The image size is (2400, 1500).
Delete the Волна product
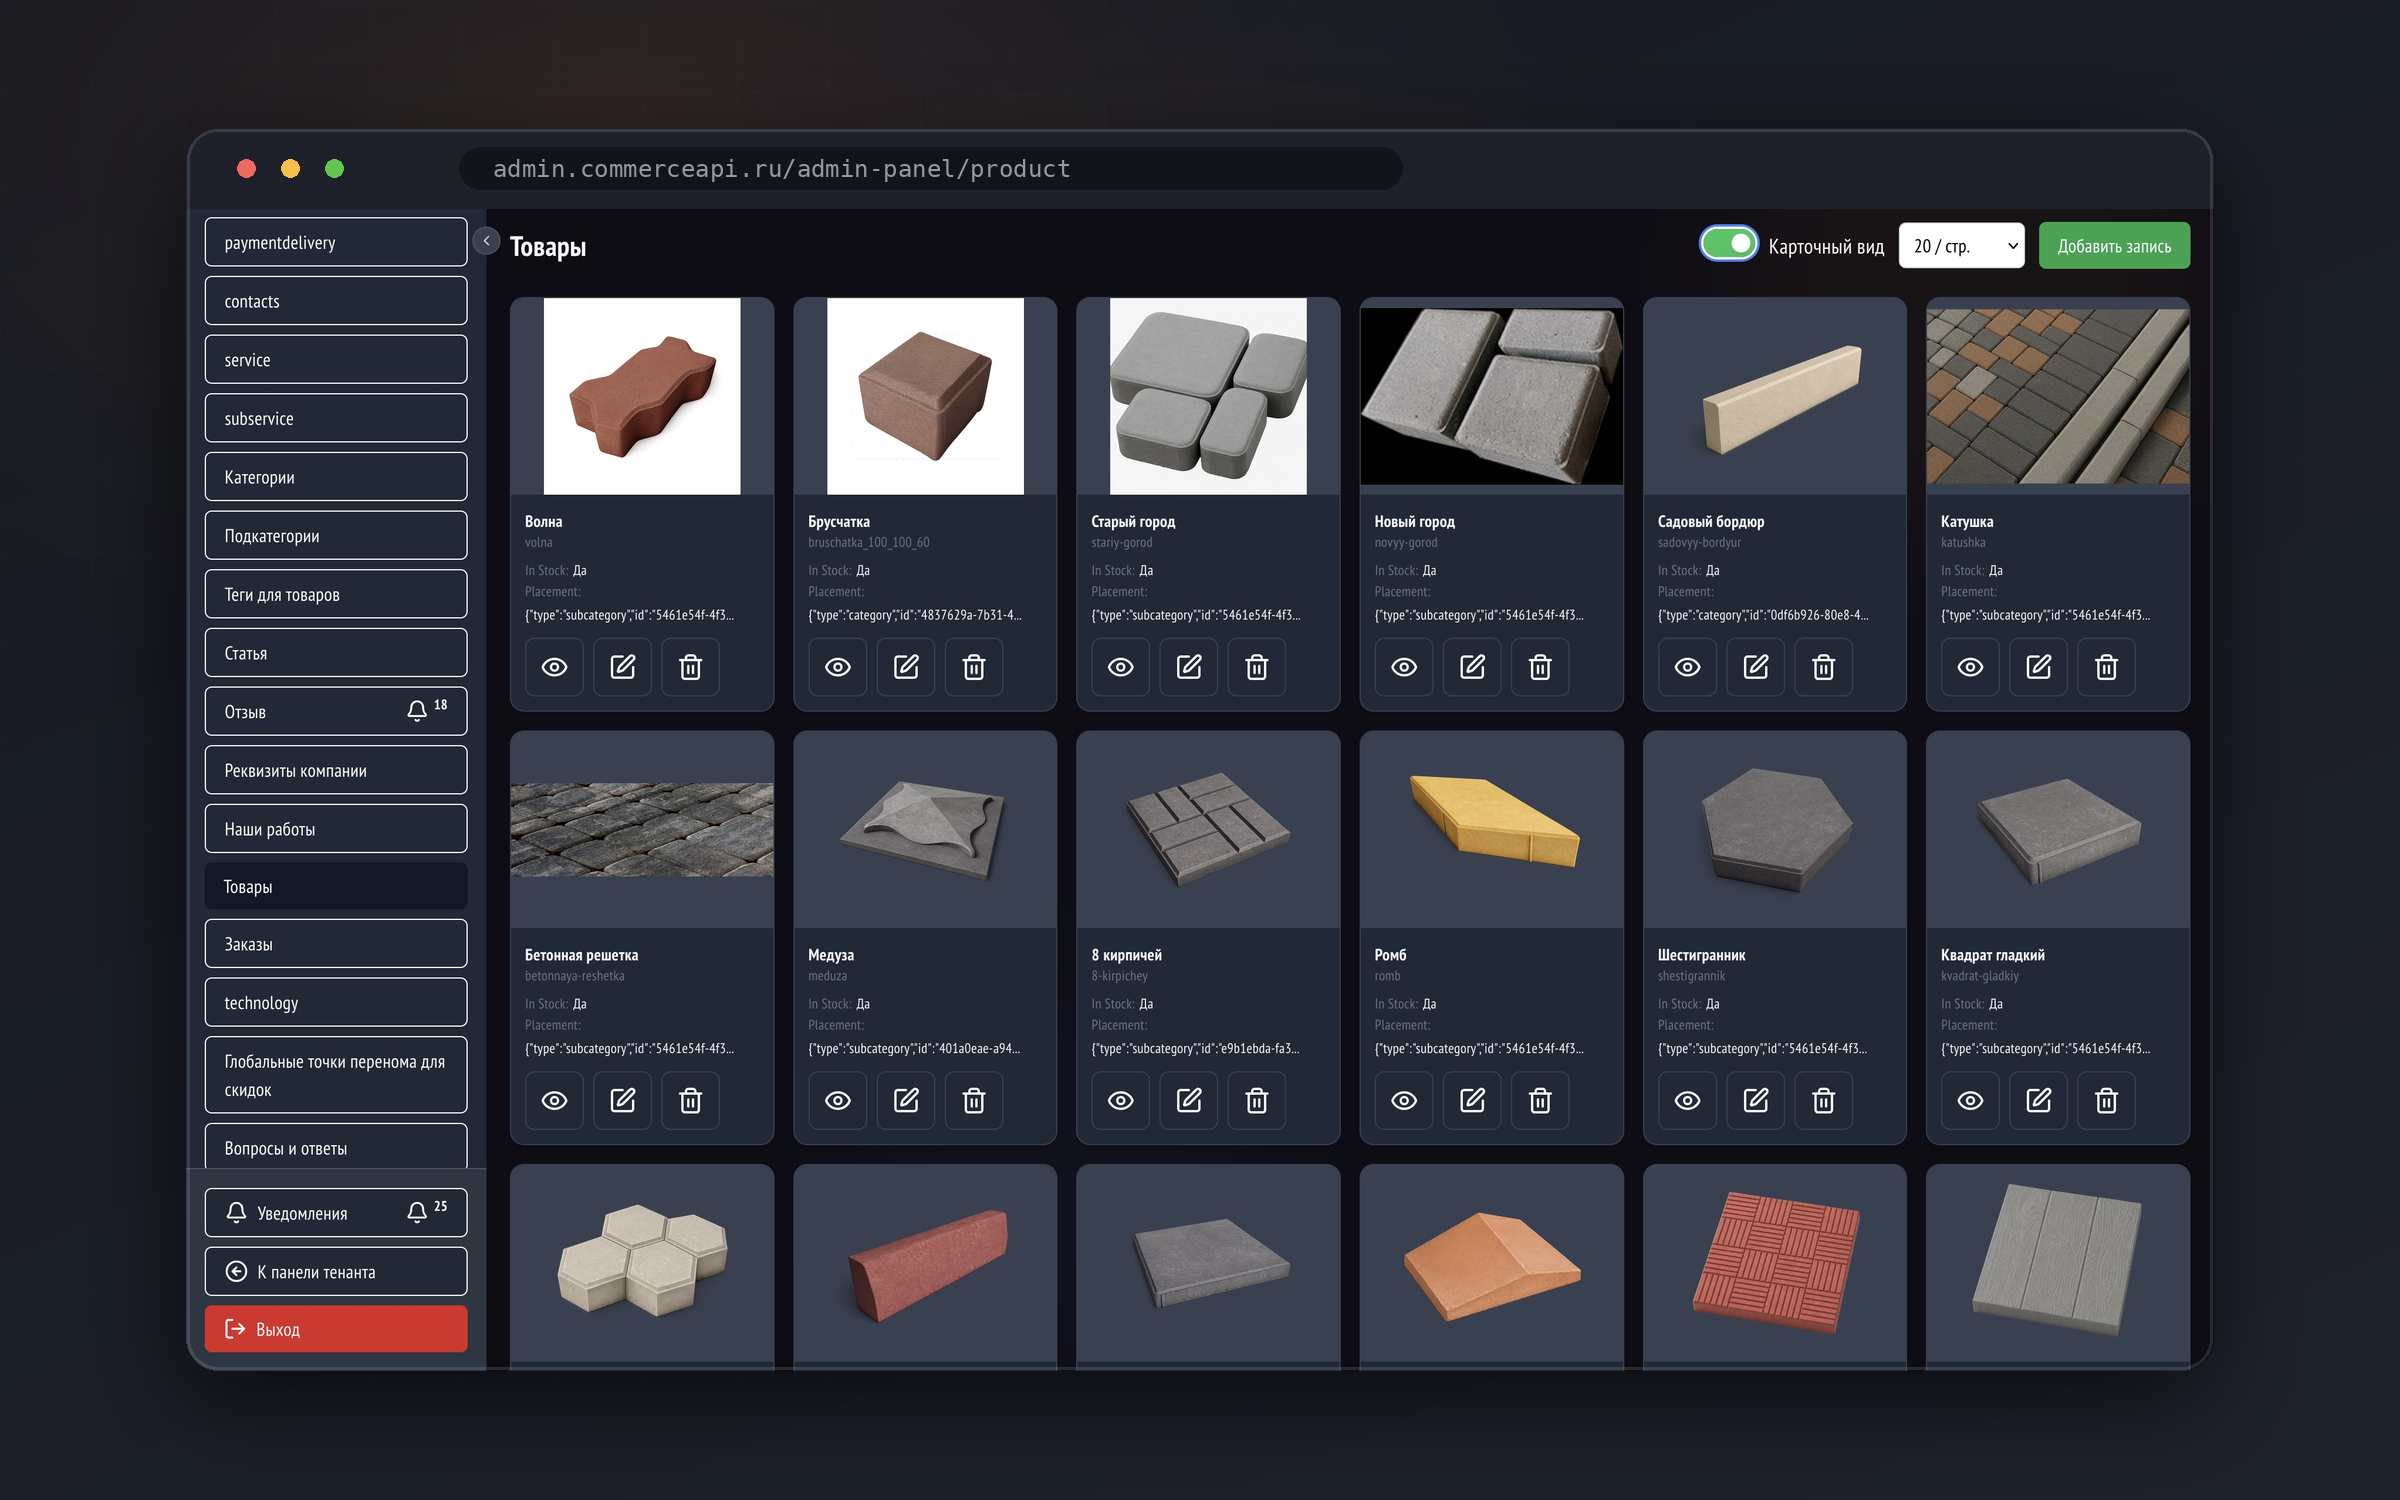coord(690,667)
